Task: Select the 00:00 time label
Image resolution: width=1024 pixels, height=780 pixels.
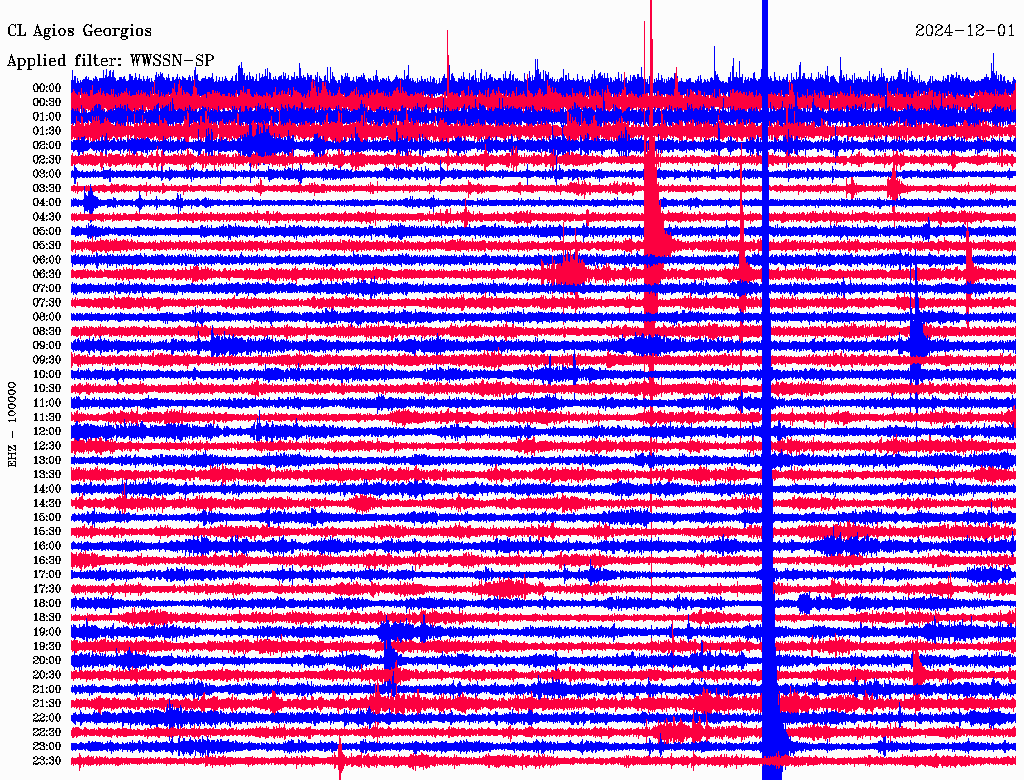Action: click(47, 88)
